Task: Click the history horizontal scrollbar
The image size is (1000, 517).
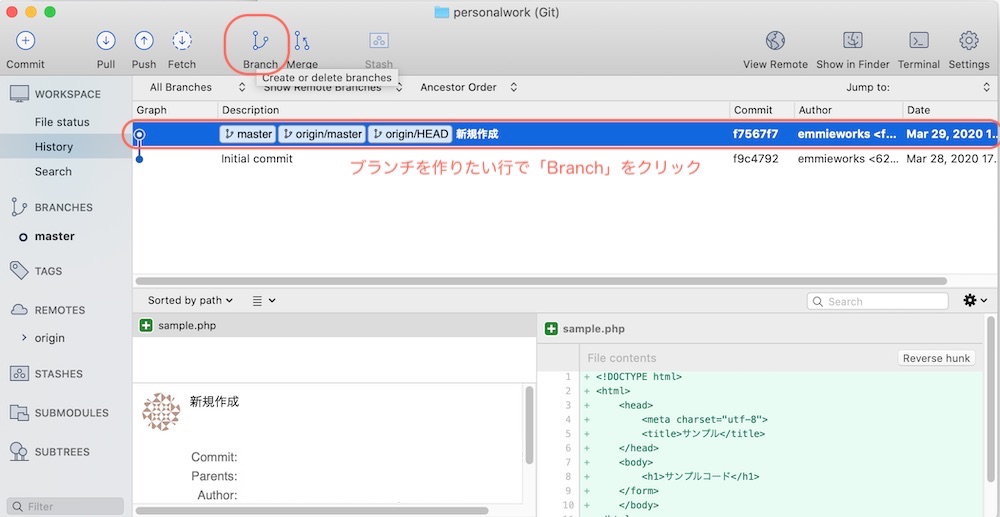Action: click(x=541, y=280)
